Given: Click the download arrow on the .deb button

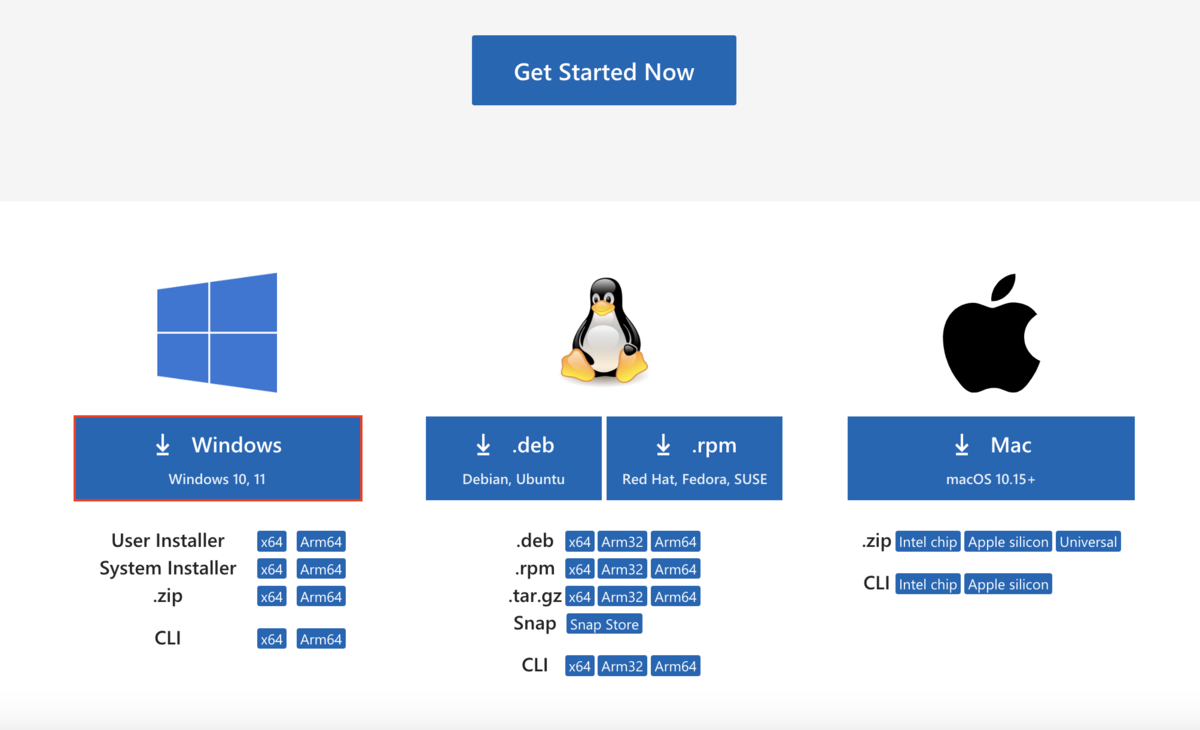Looking at the screenshot, I should pos(483,445).
